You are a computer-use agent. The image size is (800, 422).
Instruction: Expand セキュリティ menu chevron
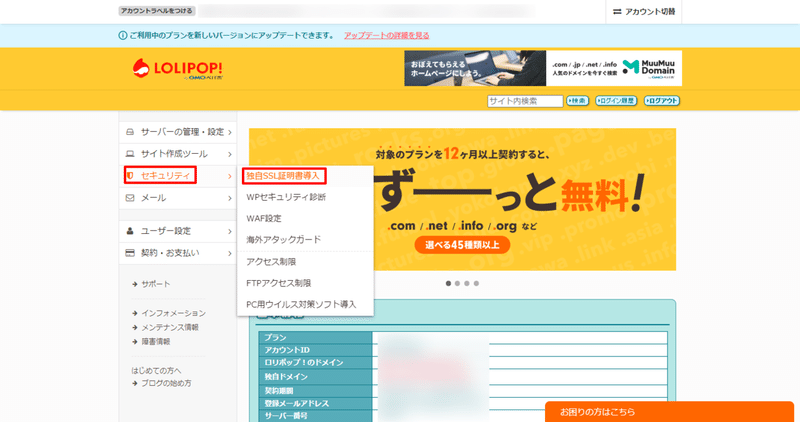(x=230, y=176)
